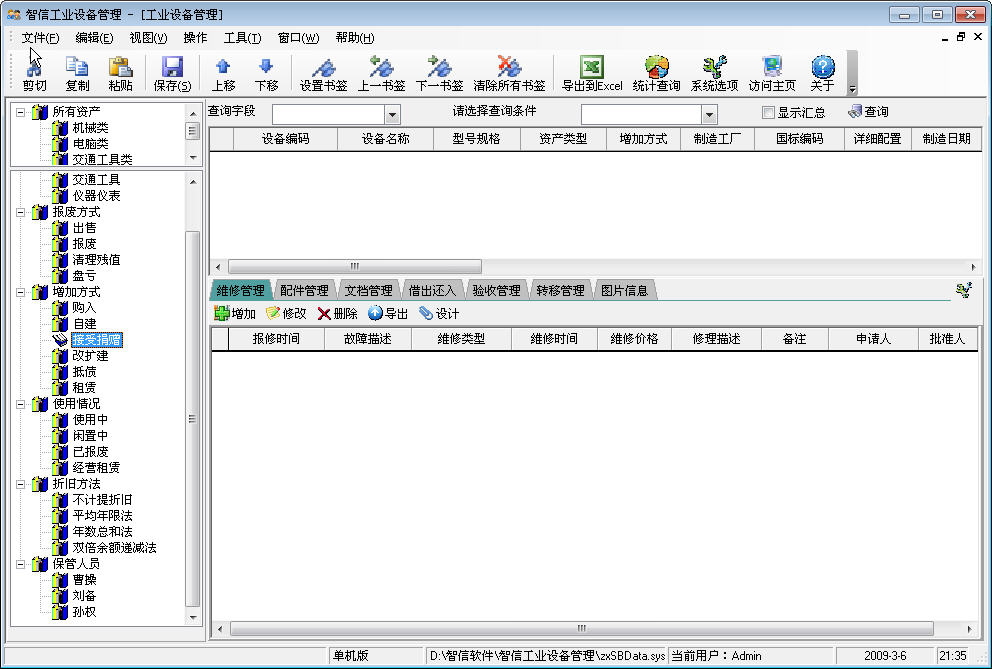The height and width of the screenshot is (669, 992).
Task: Switch to the 转移管理 tab
Action: pos(561,291)
